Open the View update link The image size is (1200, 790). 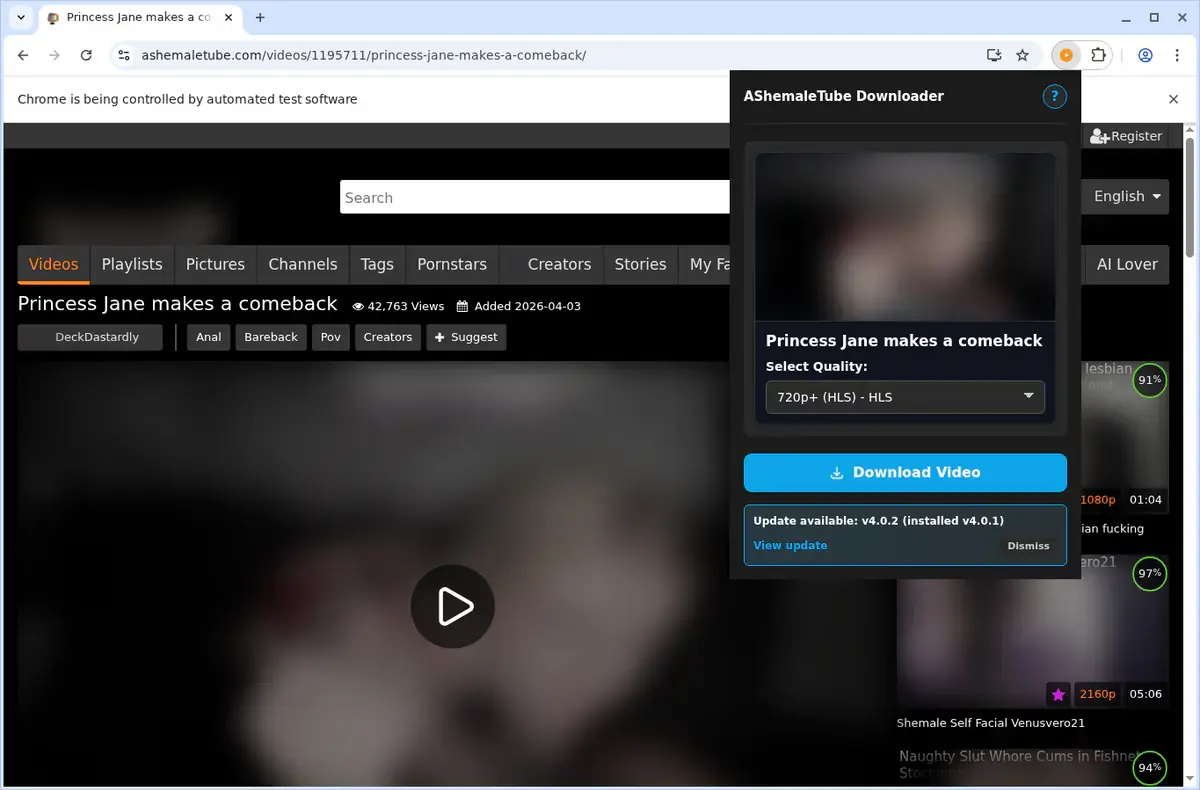pyautogui.click(x=790, y=545)
